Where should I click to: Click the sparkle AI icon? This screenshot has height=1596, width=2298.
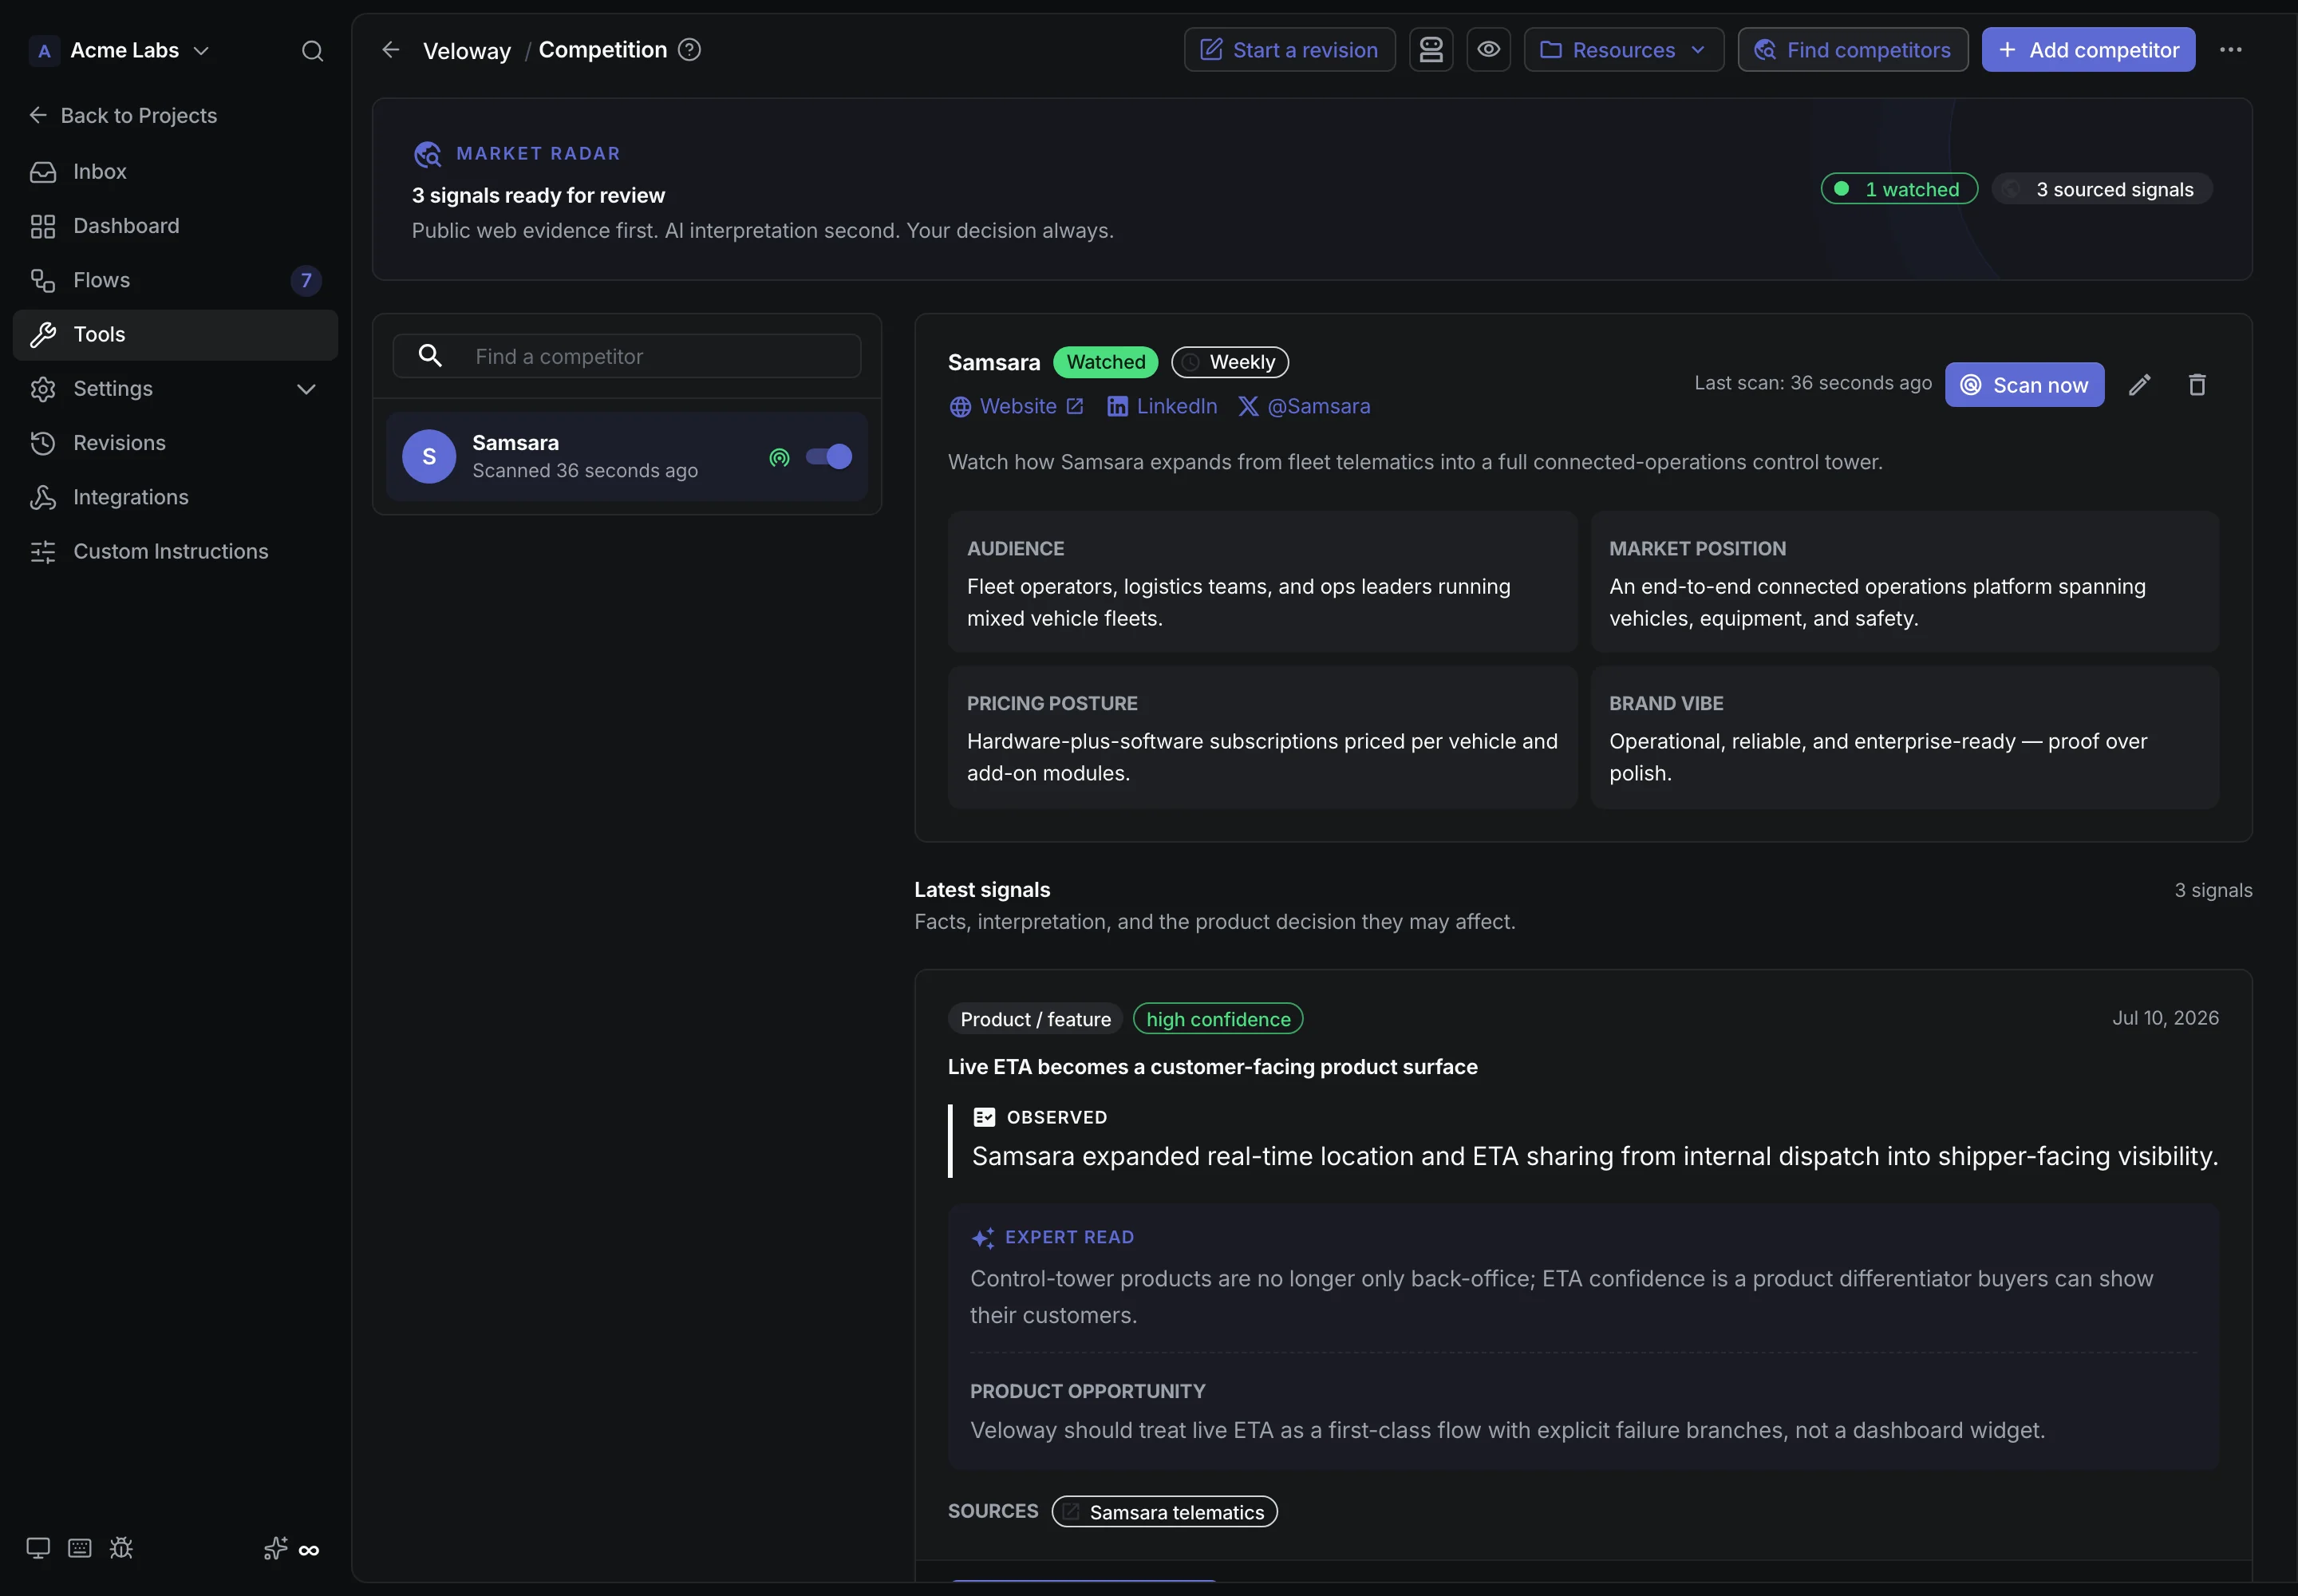pos(275,1549)
